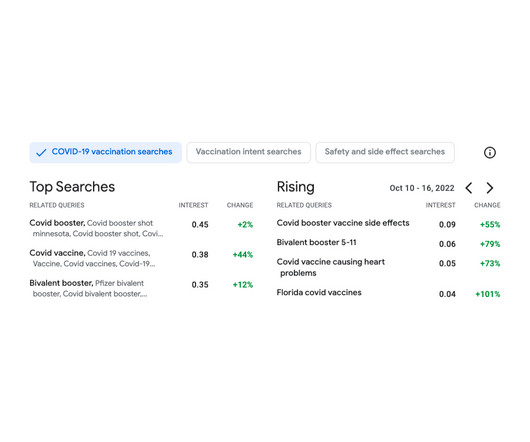Click Rising heading
The image size is (530, 442).
[295, 187]
